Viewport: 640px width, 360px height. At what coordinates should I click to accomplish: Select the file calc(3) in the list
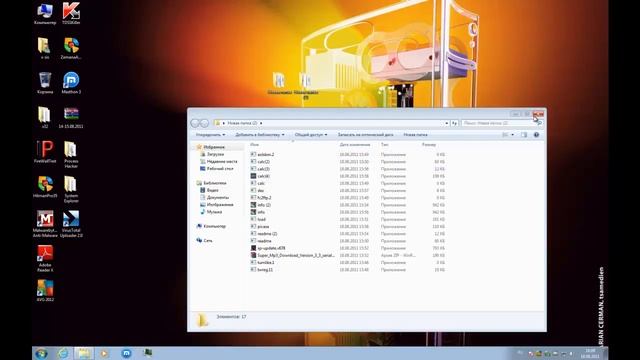[260, 169]
